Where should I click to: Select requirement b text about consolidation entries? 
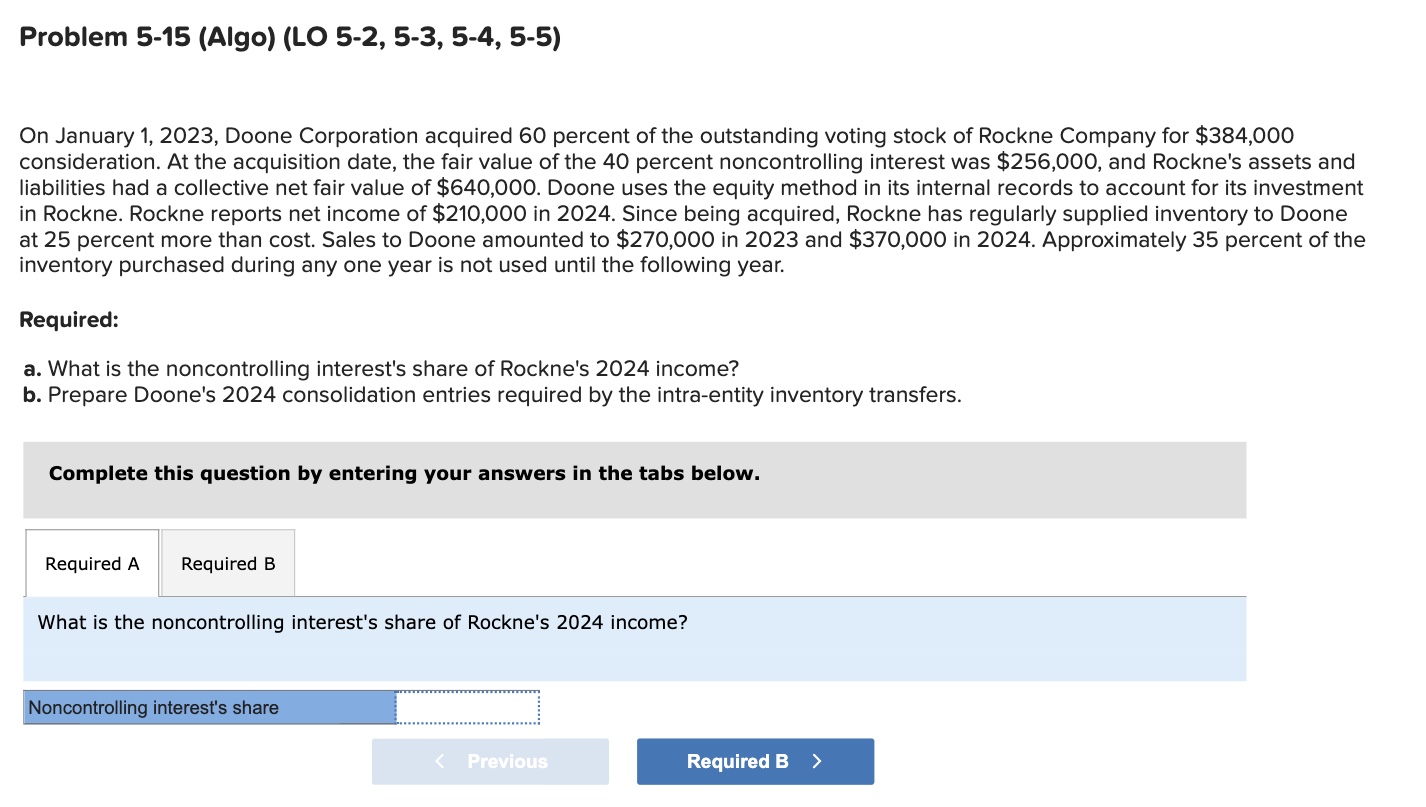492,394
